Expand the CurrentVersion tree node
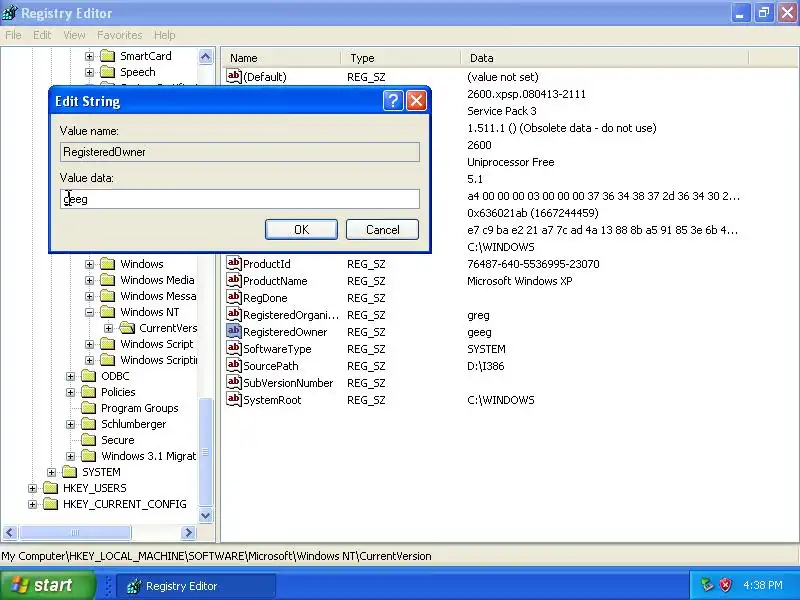Screen dimensions: 800x600 click(x=109, y=328)
